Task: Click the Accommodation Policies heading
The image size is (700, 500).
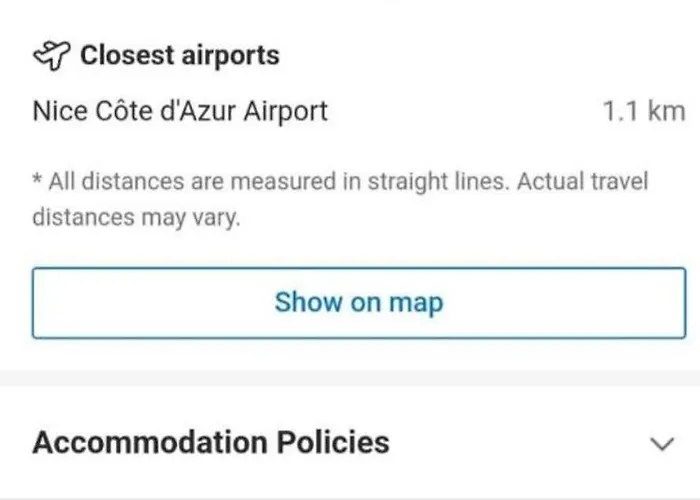Action: 211,442
